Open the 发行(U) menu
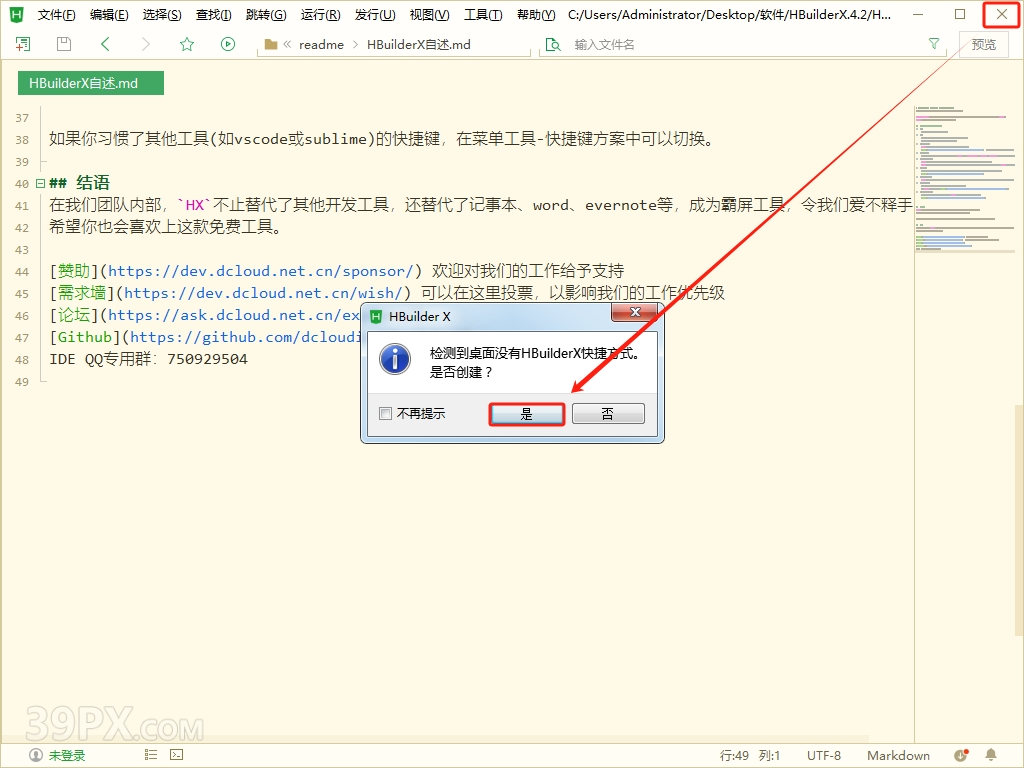The height and width of the screenshot is (768, 1024). click(375, 14)
